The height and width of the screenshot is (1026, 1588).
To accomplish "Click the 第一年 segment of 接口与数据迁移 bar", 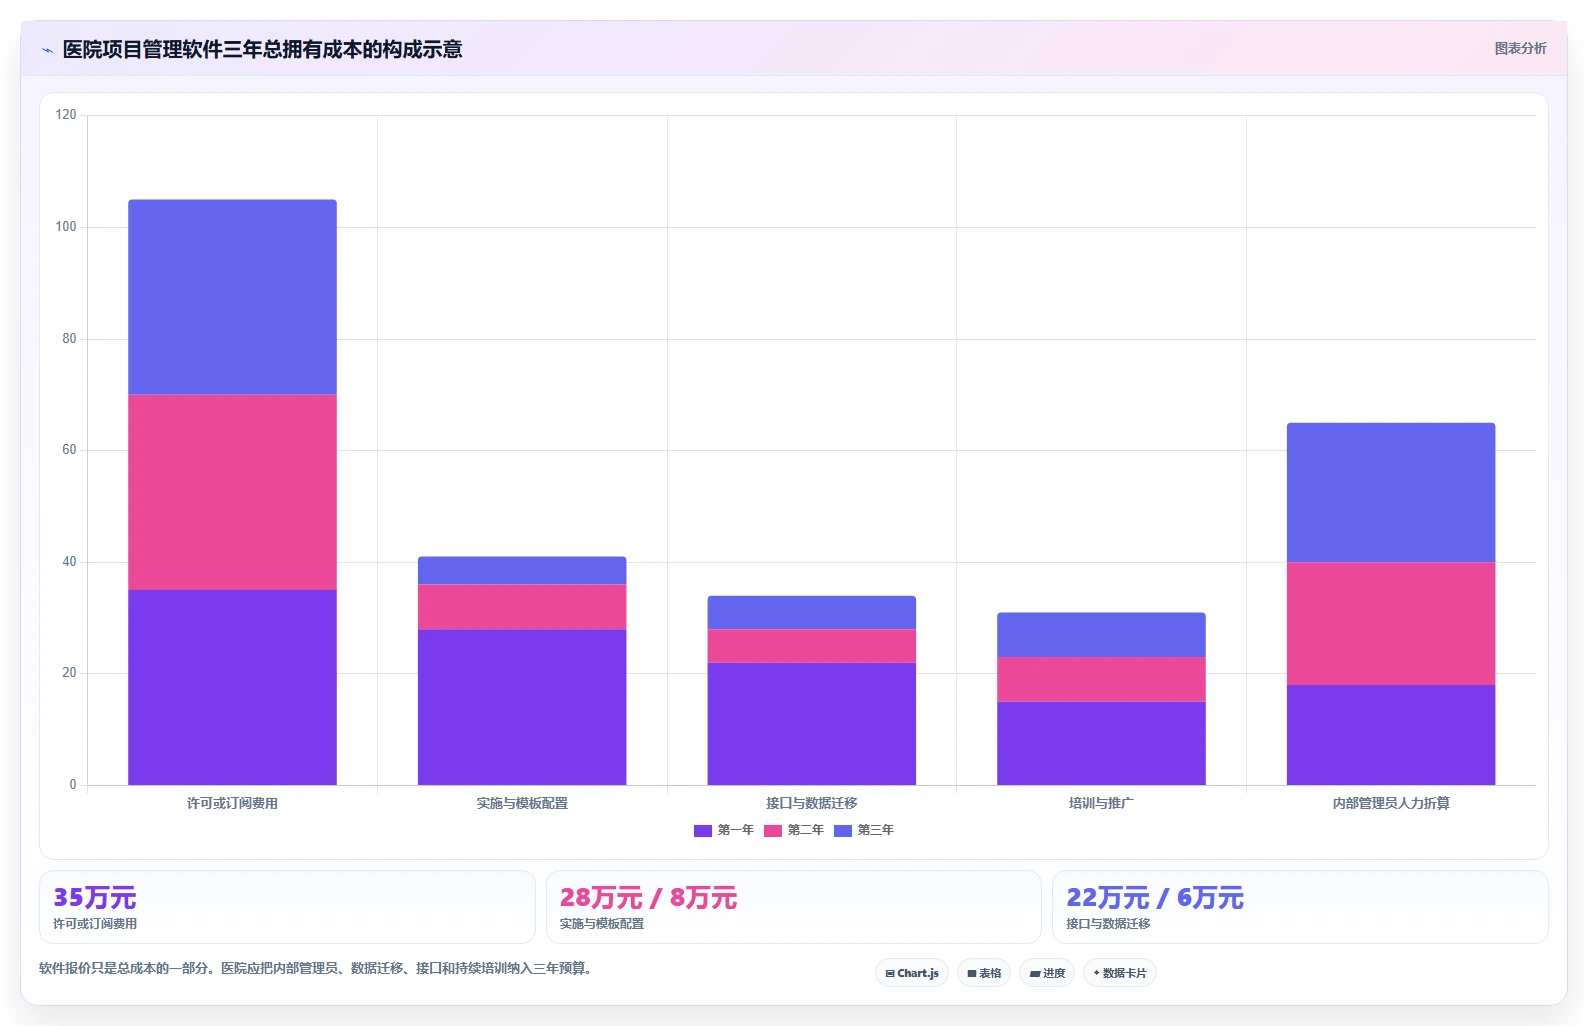I will point(812,724).
